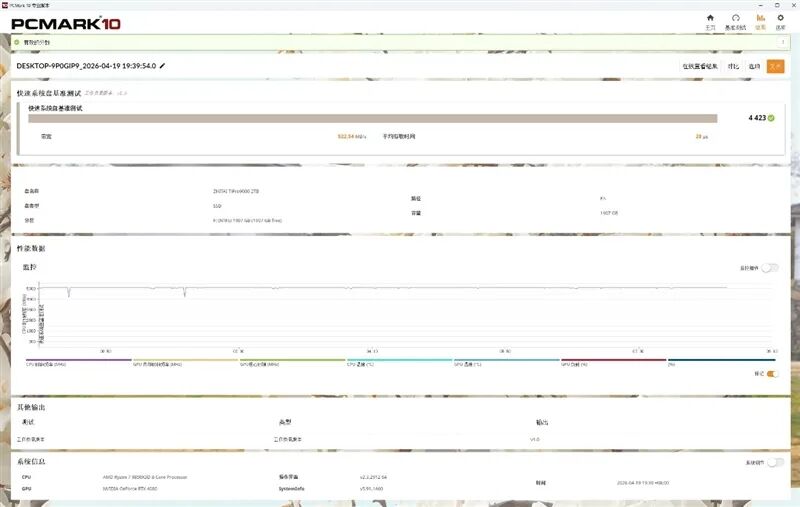Click the orange Save button
The height and width of the screenshot is (507, 800).
(775, 66)
